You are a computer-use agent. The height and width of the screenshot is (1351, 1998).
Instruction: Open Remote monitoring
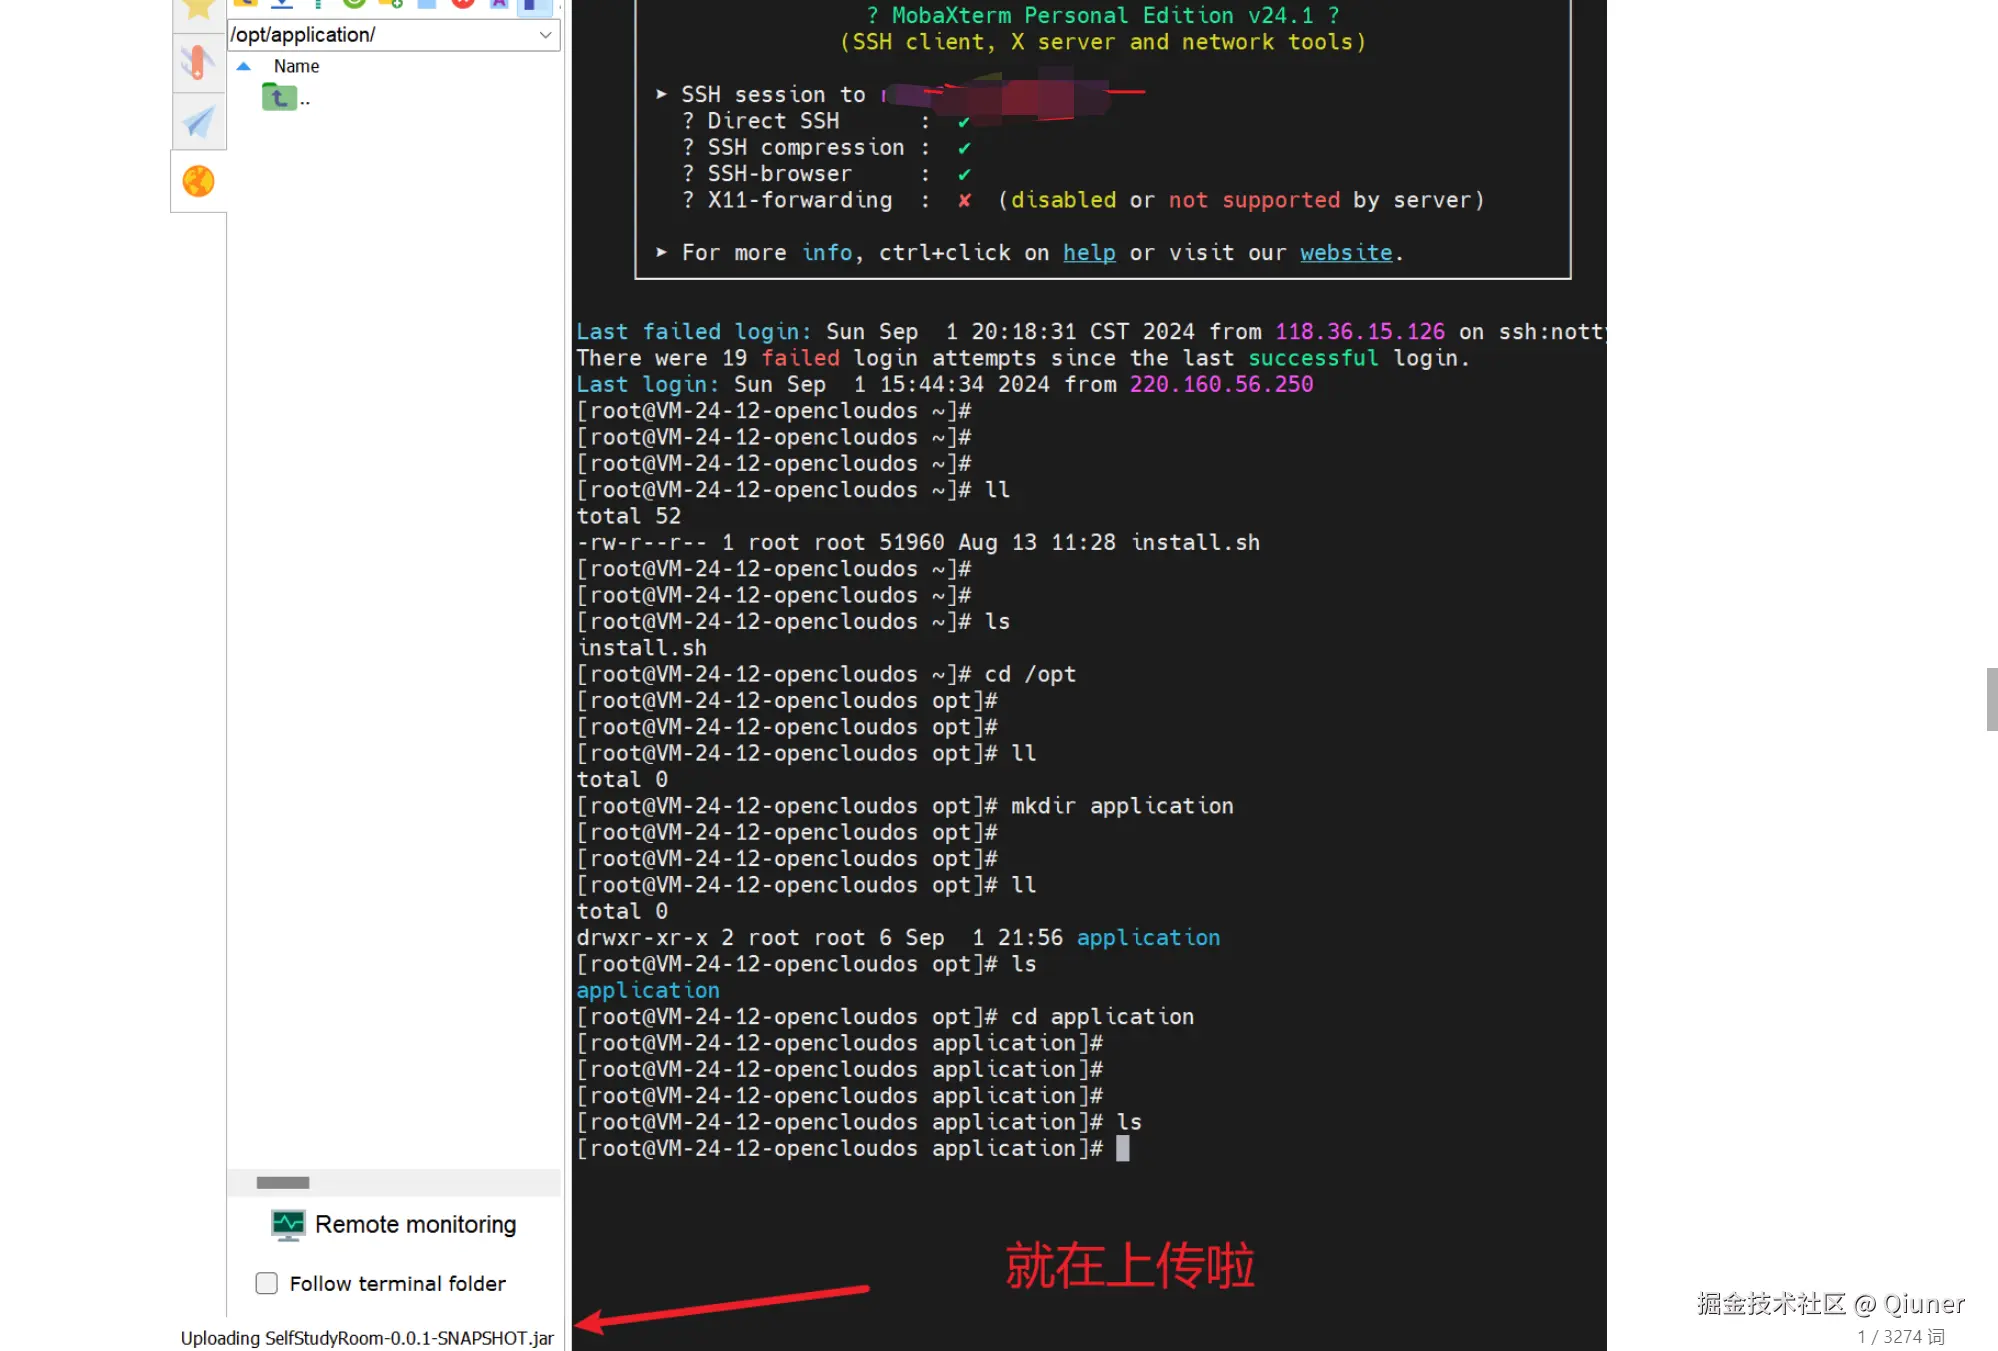[x=397, y=1224]
